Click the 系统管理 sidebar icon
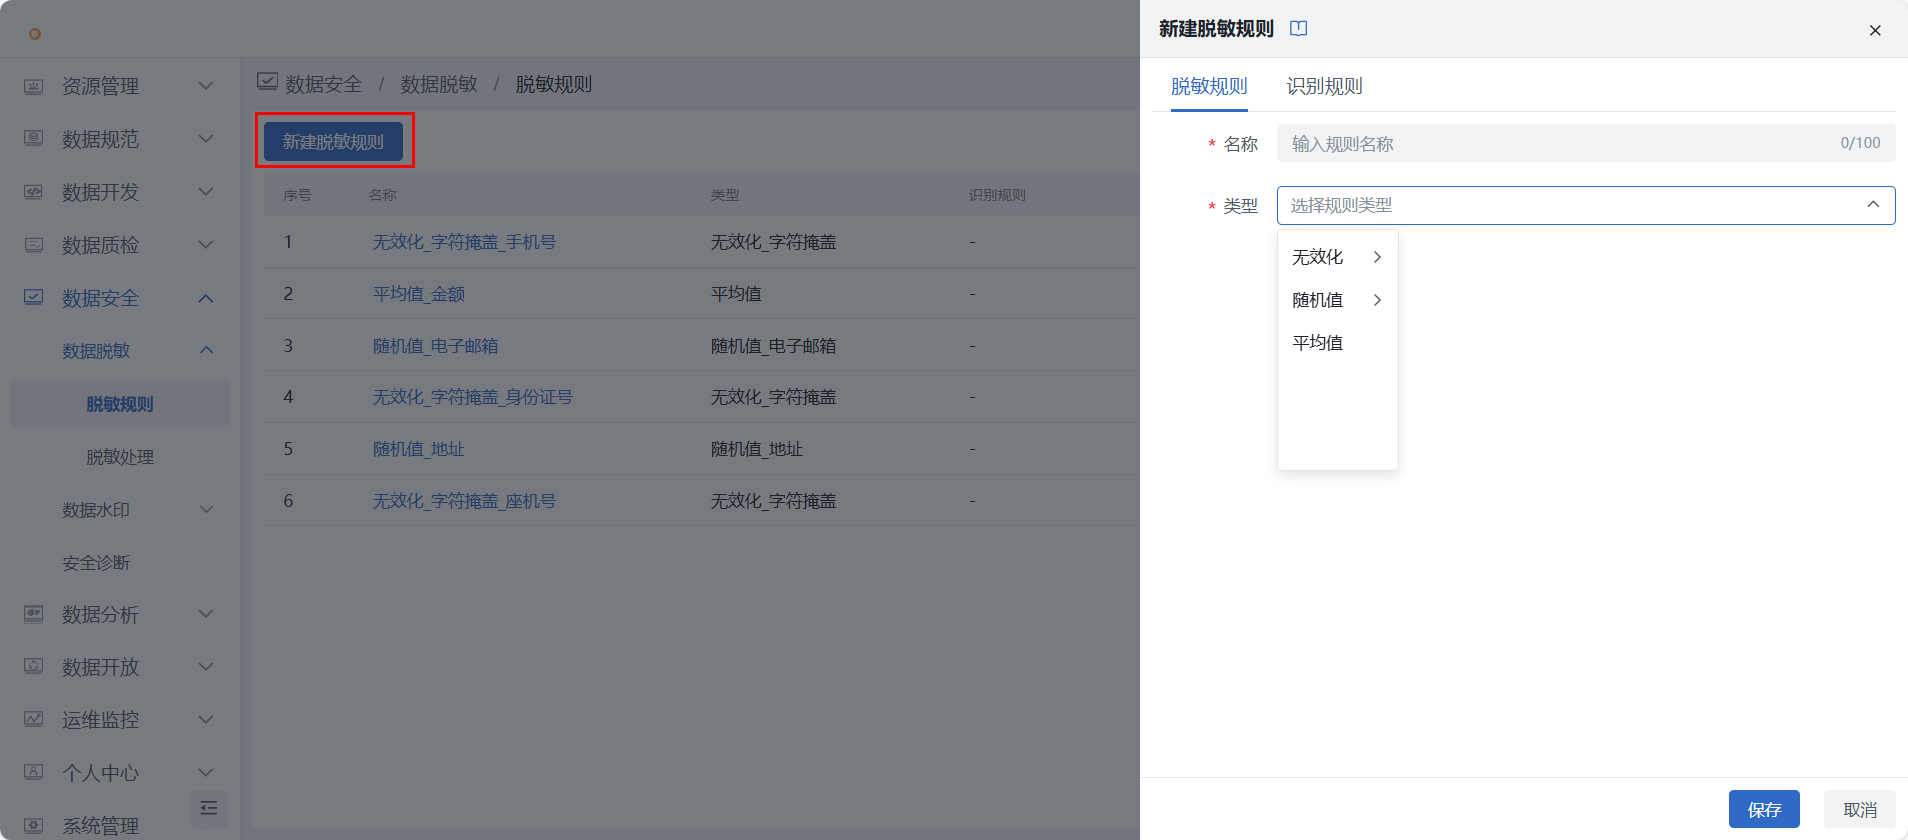The height and width of the screenshot is (840, 1908). tap(33, 826)
